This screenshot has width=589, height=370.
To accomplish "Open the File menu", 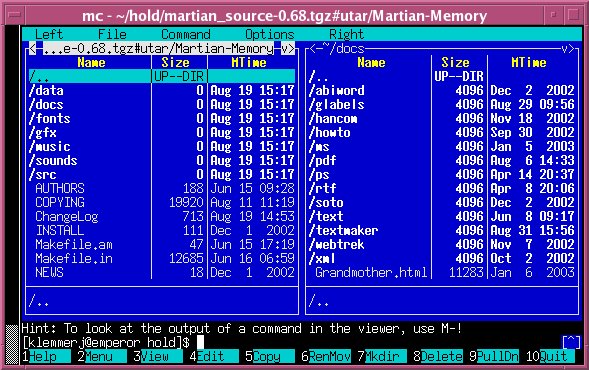I will (112, 35).
